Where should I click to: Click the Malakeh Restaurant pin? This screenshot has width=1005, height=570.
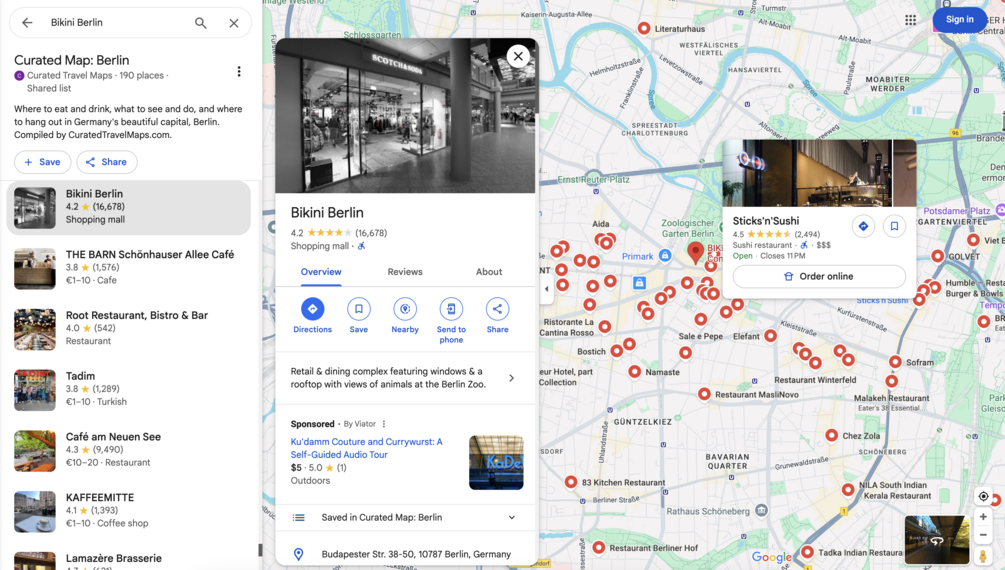891,381
